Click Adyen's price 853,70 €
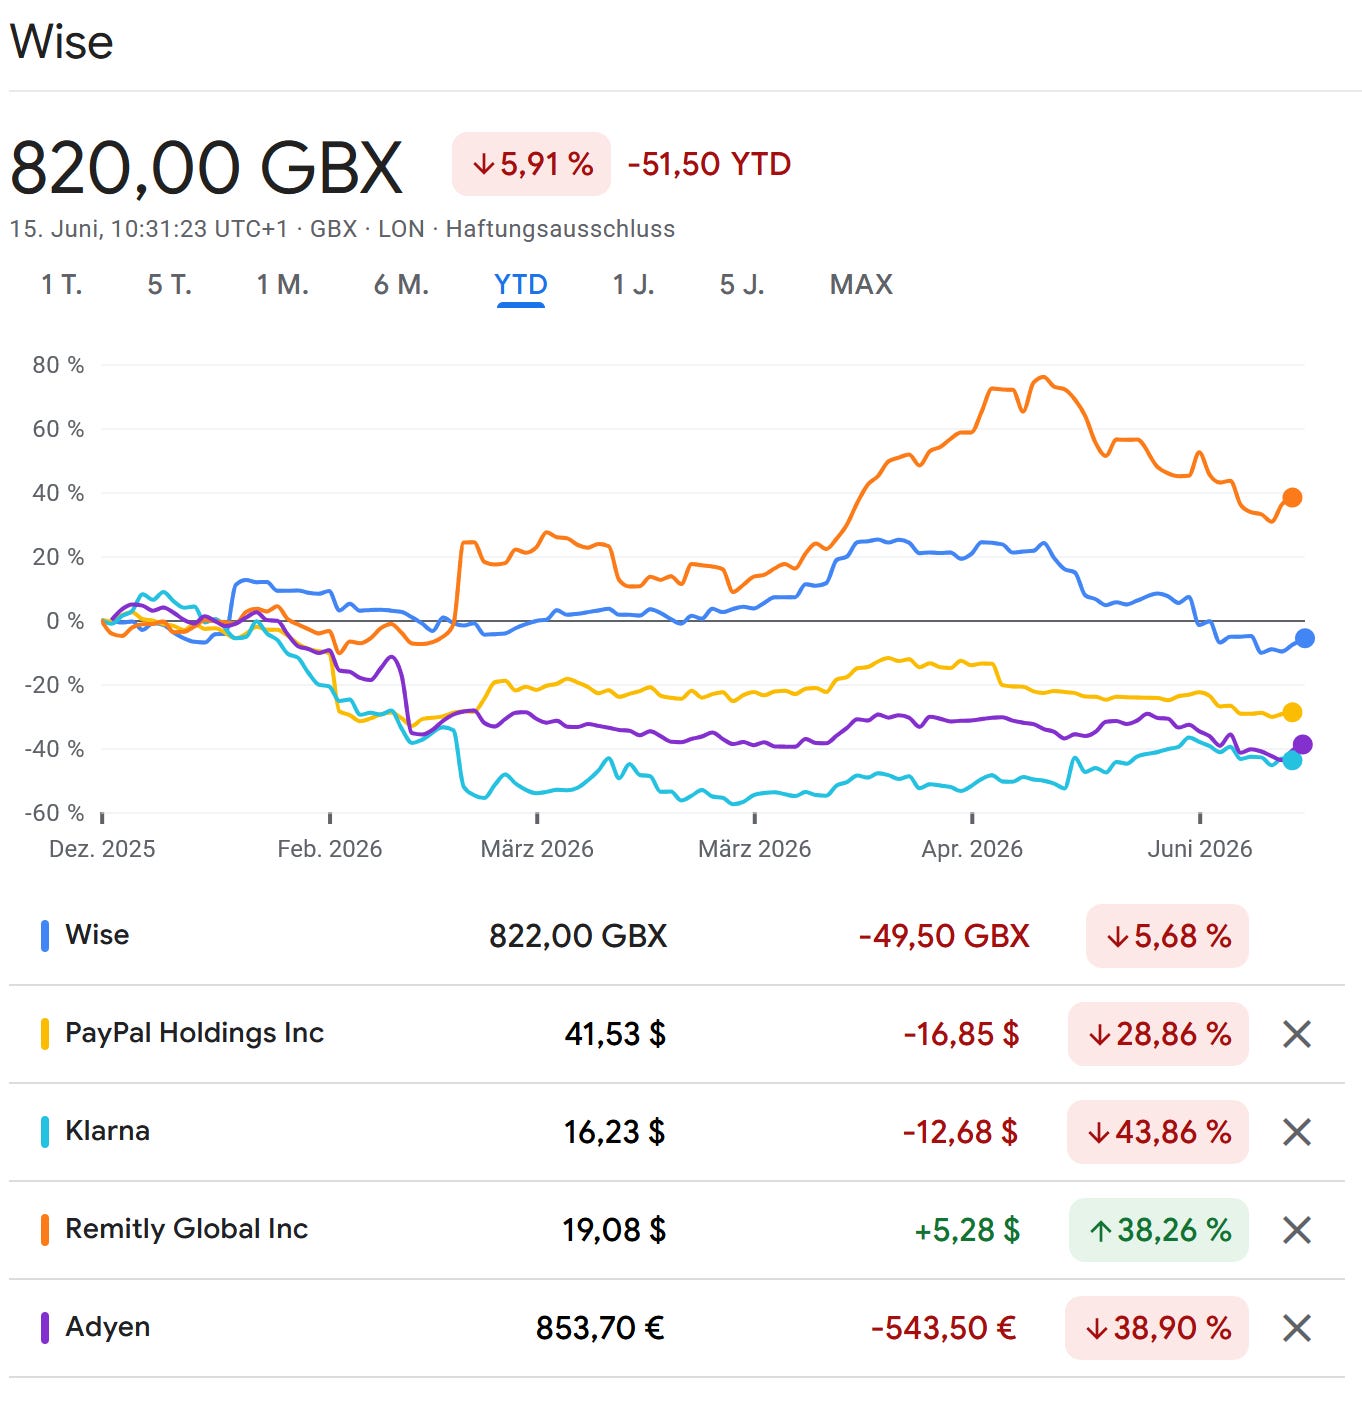Viewport: 1362px width, 1402px height. click(600, 1328)
